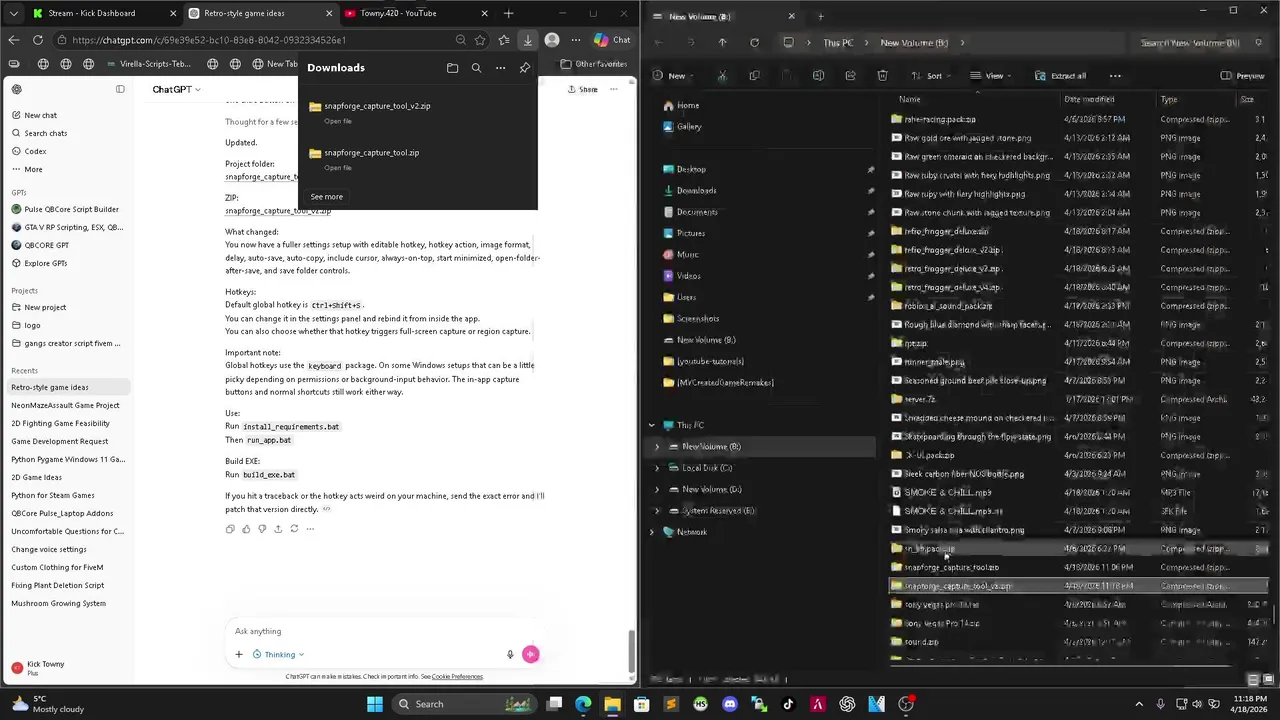The height and width of the screenshot is (720, 1280).
Task: Open Cookie Preferences link
Action: coord(457,677)
